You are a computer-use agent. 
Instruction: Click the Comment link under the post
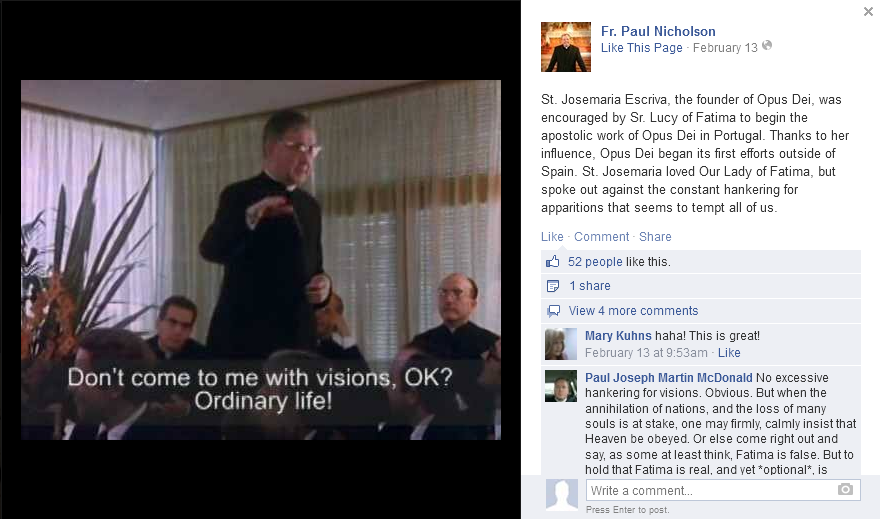tap(602, 237)
